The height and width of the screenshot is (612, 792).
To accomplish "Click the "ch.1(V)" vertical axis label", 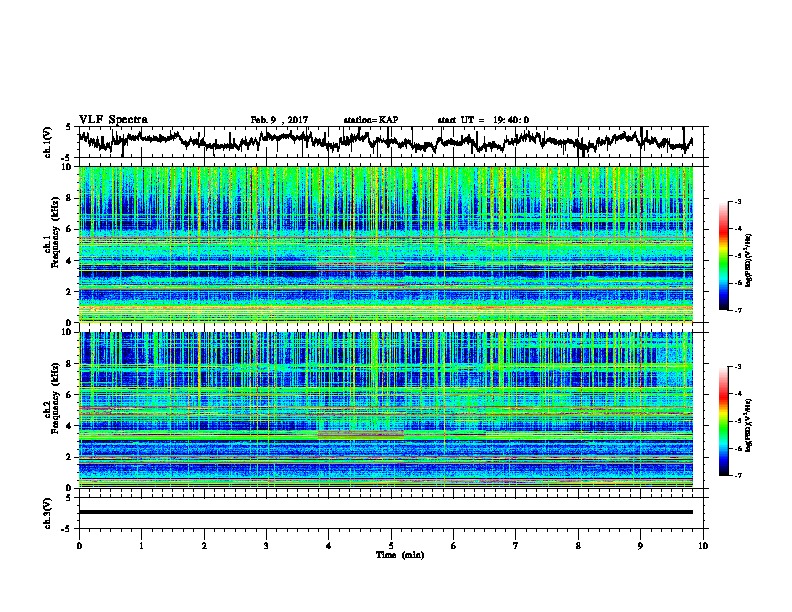I will click(48, 142).
